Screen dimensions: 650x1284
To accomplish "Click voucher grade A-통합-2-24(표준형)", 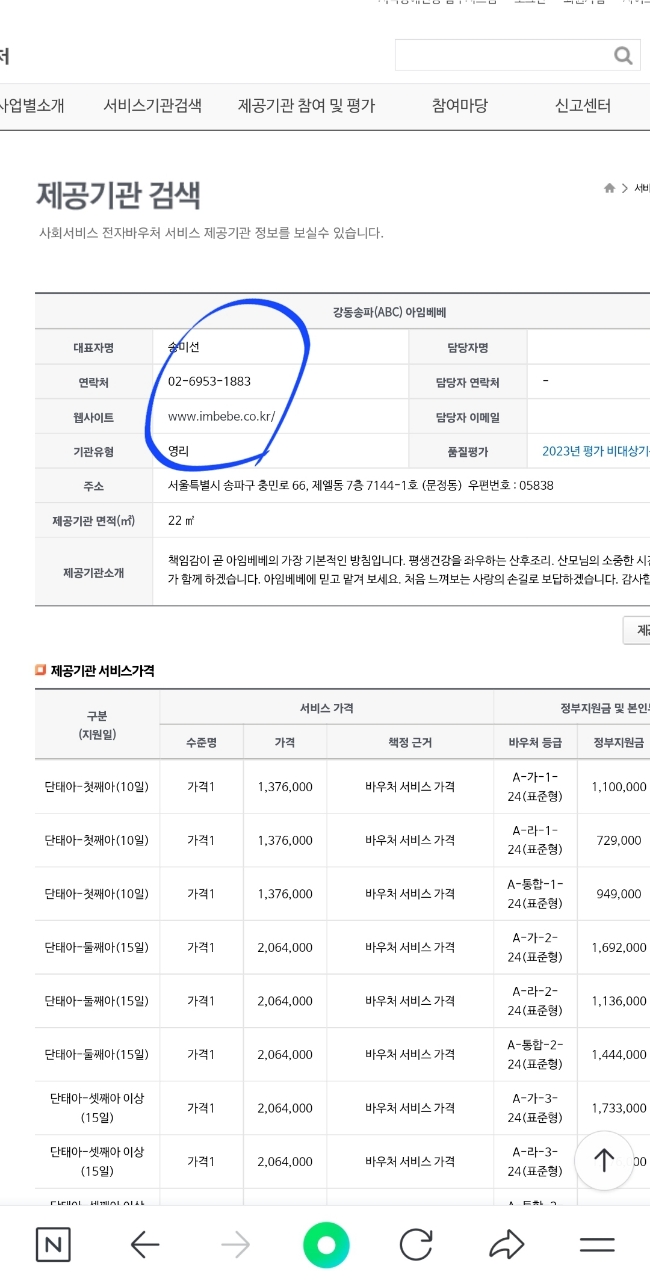I will pos(535,1054).
